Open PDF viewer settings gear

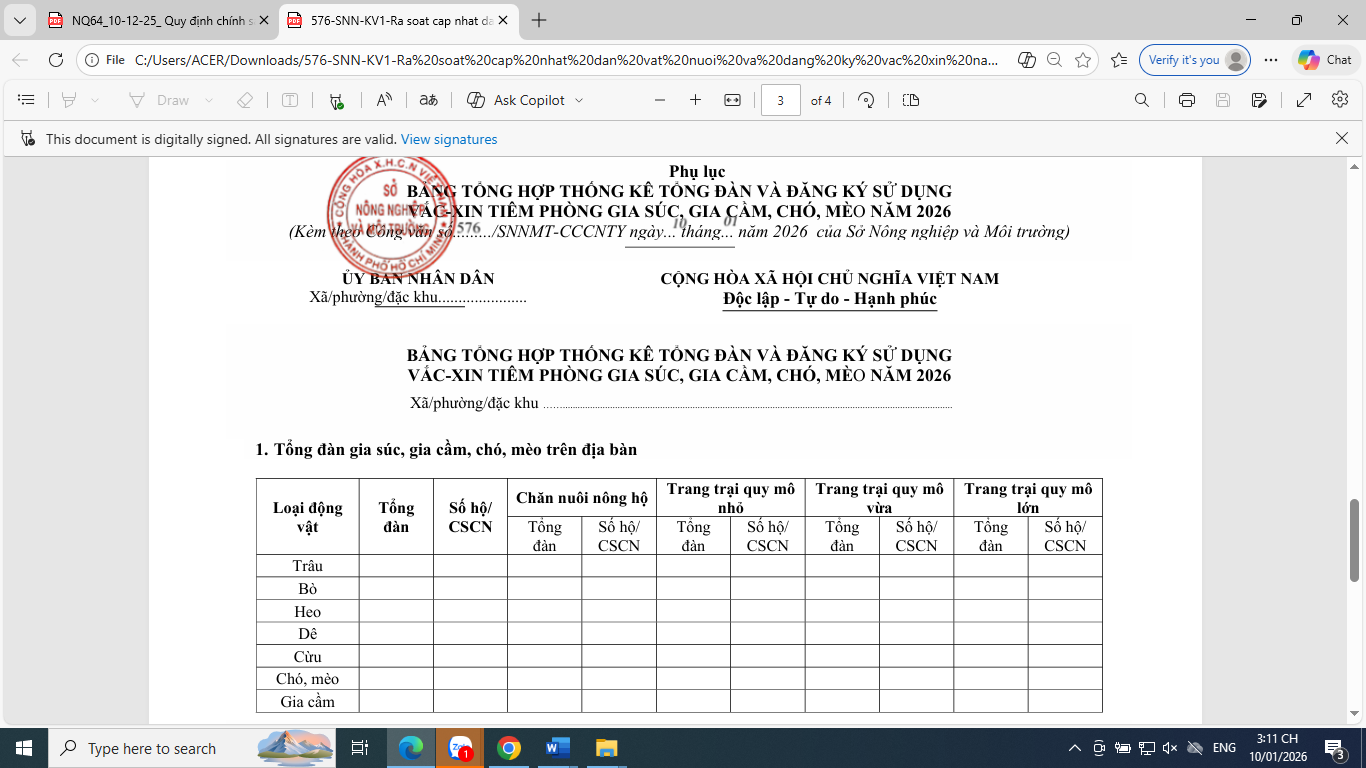(x=1341, y=100)
